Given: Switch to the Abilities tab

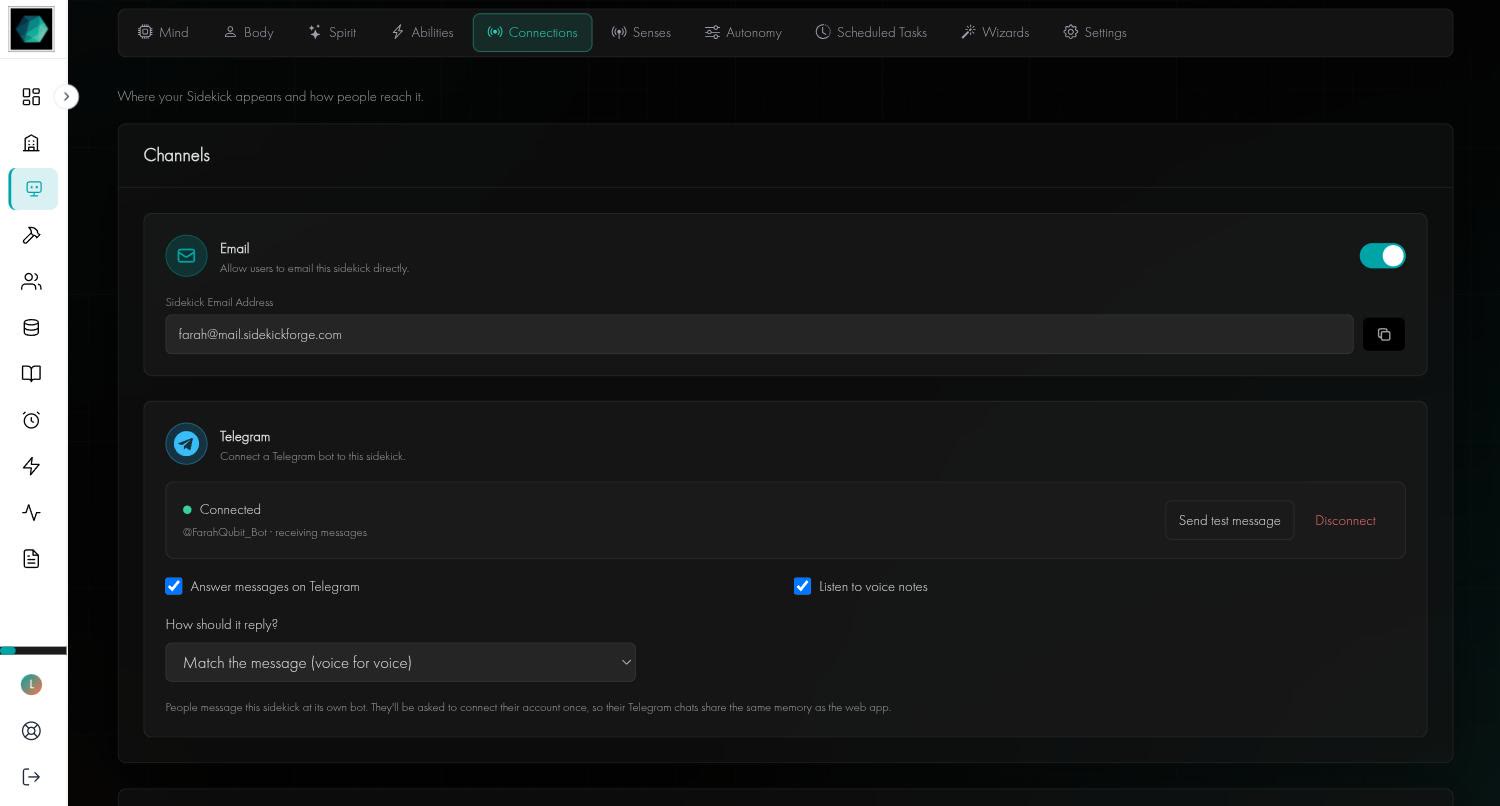Looking at the screenshot, I should (x=422, y=32).
